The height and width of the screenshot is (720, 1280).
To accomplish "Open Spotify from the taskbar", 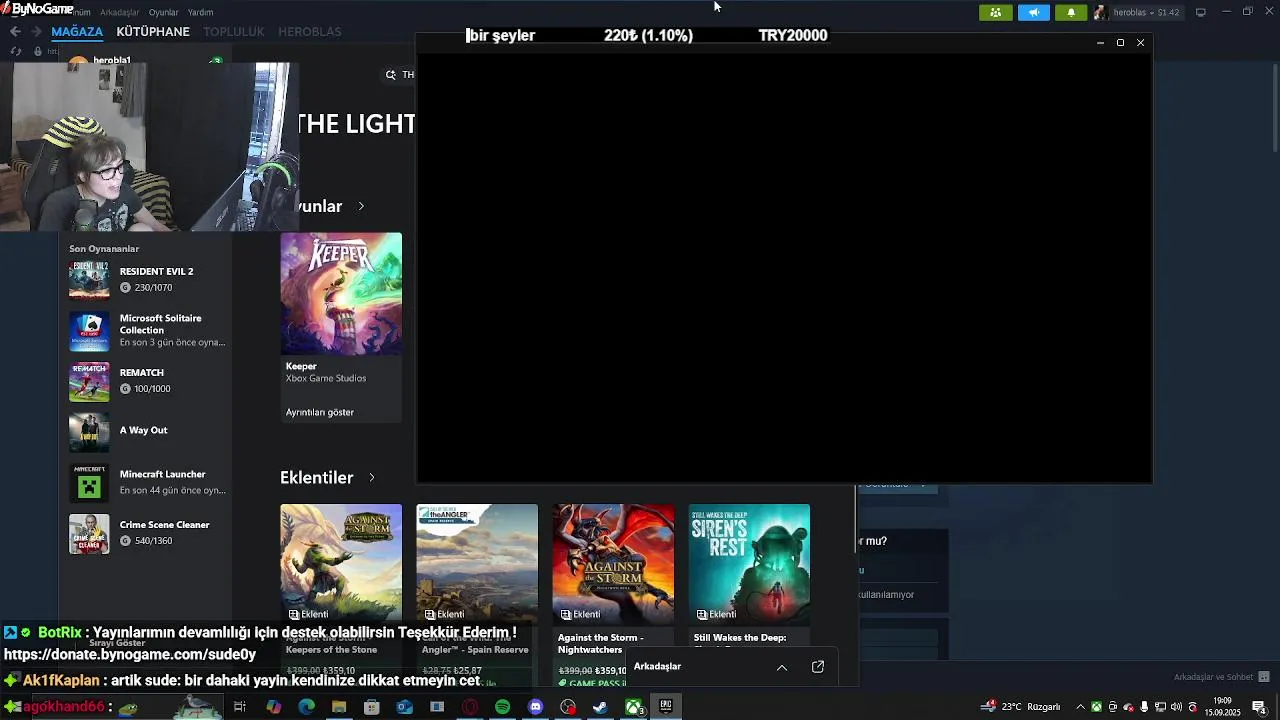I will coord(502,707).
